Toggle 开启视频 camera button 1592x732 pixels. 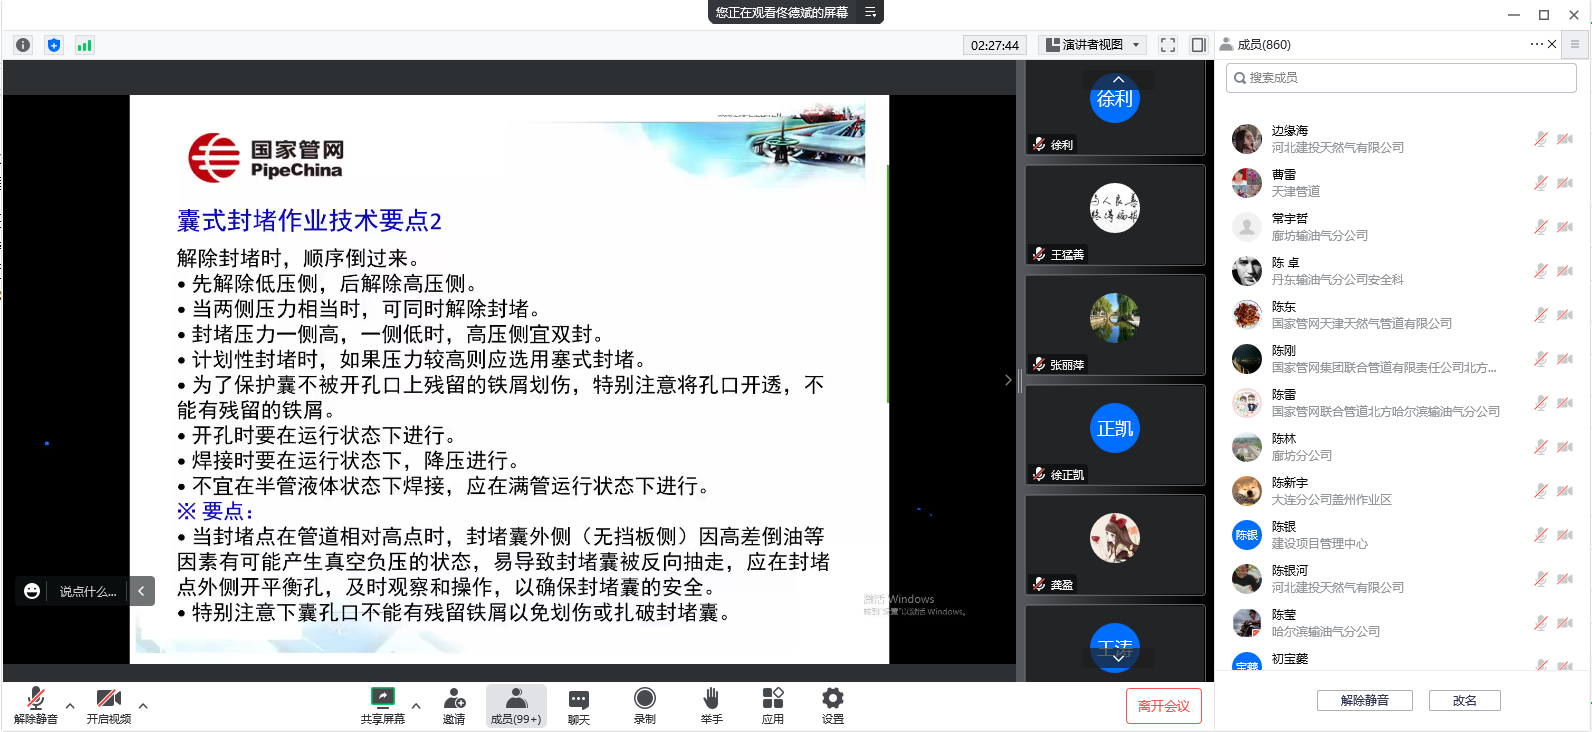(x=108, y=698)
